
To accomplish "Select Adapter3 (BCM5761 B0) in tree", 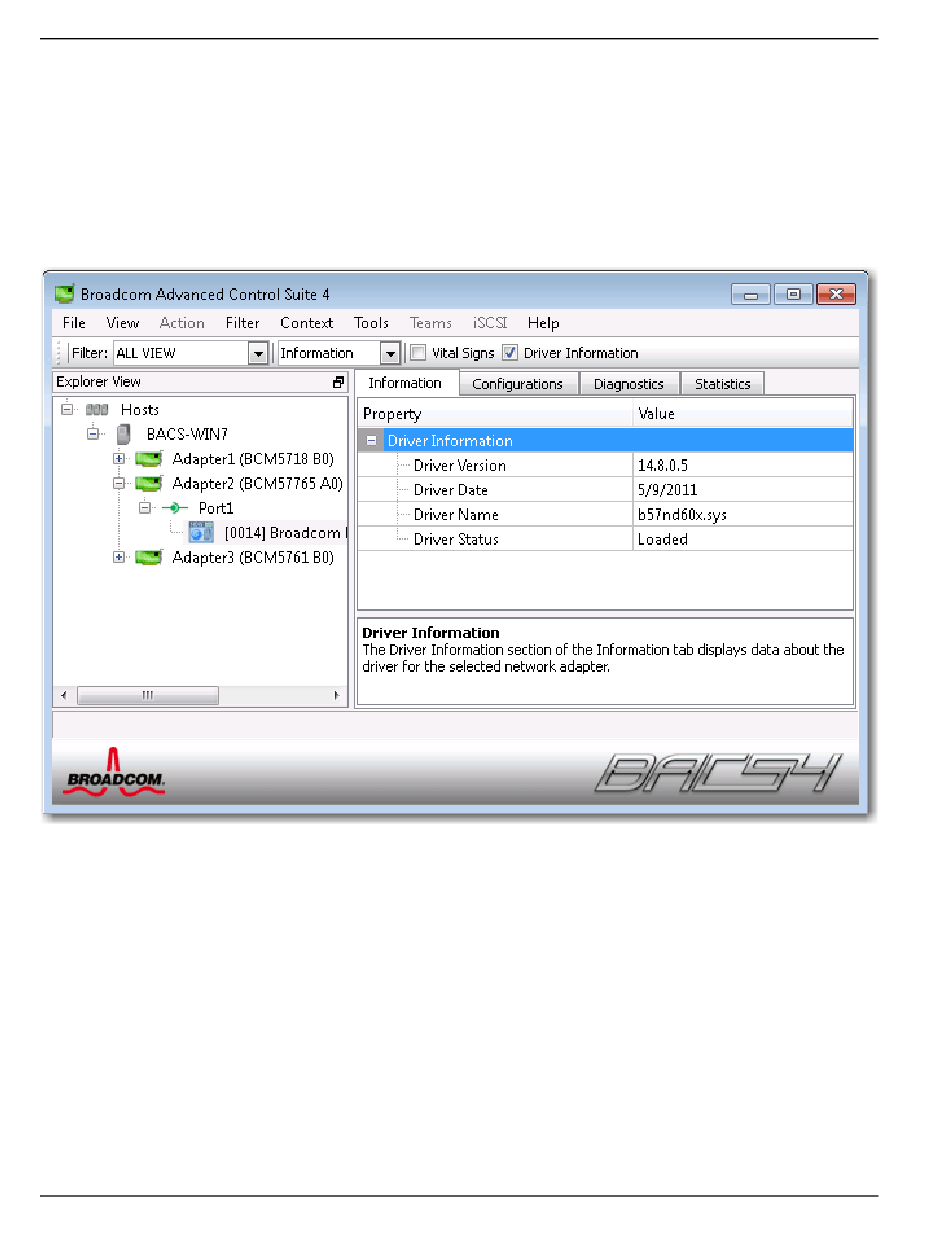I will [x=253, y=557].
